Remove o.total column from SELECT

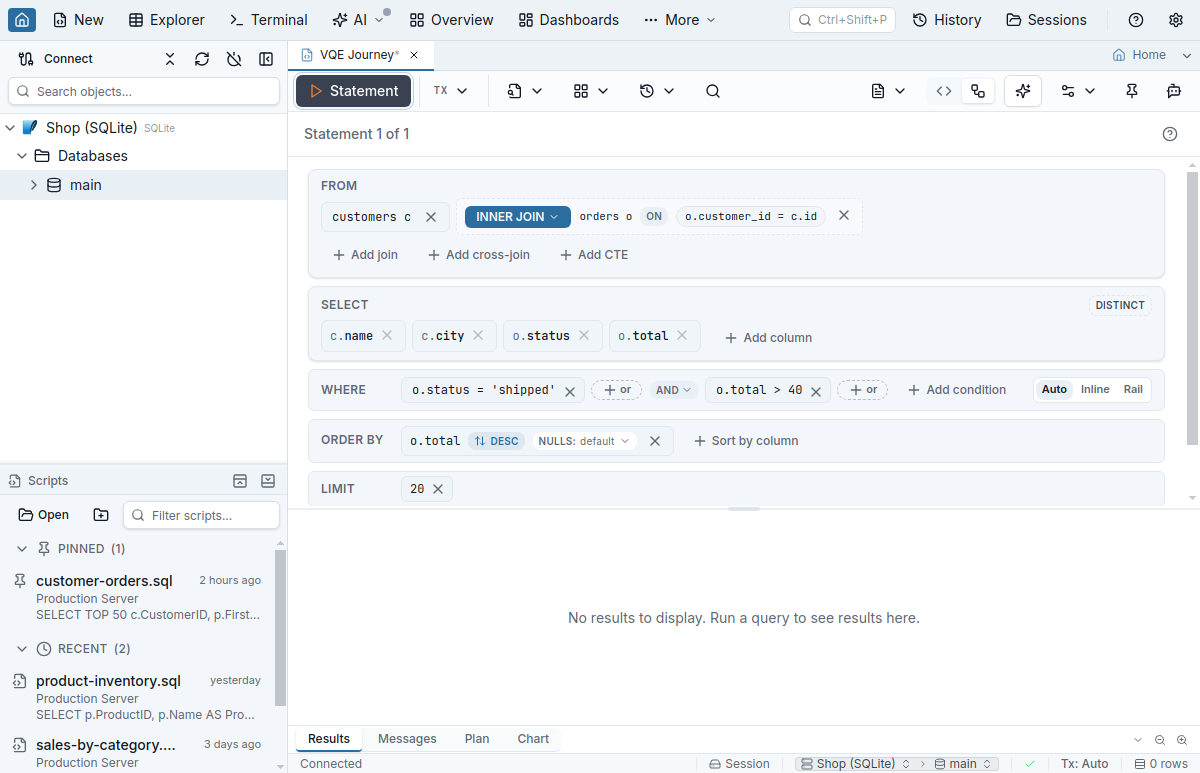(682, 336)
